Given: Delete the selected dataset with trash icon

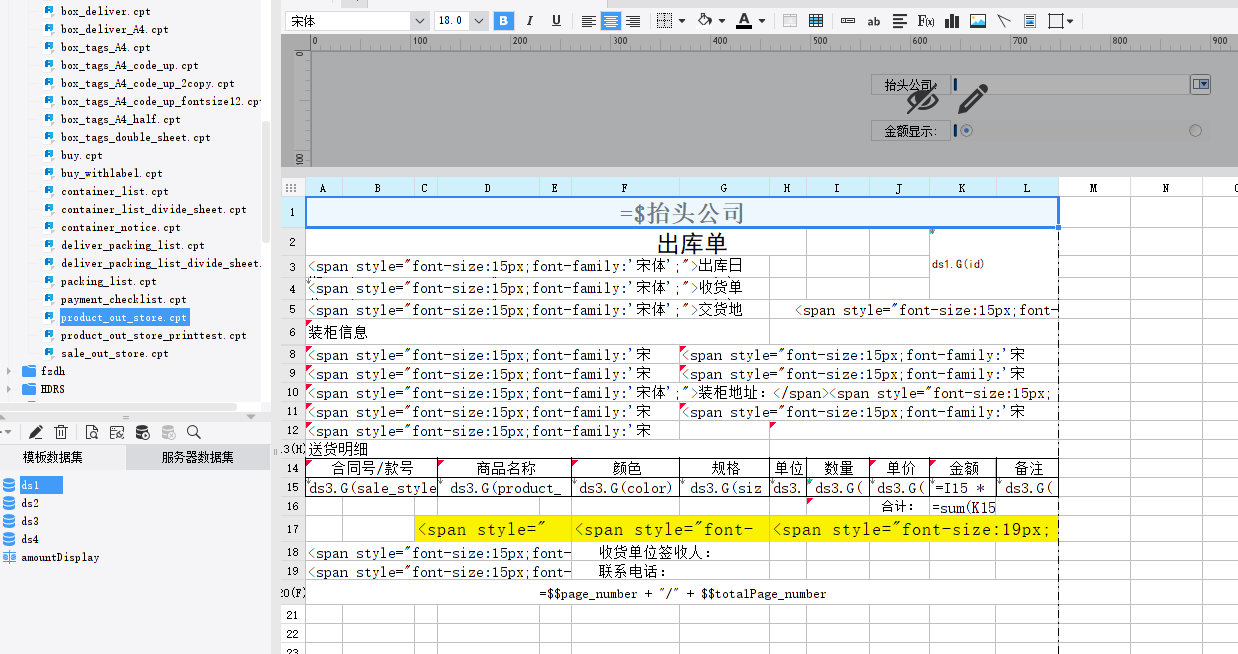Looking at the screenshot, I should 61,432.
